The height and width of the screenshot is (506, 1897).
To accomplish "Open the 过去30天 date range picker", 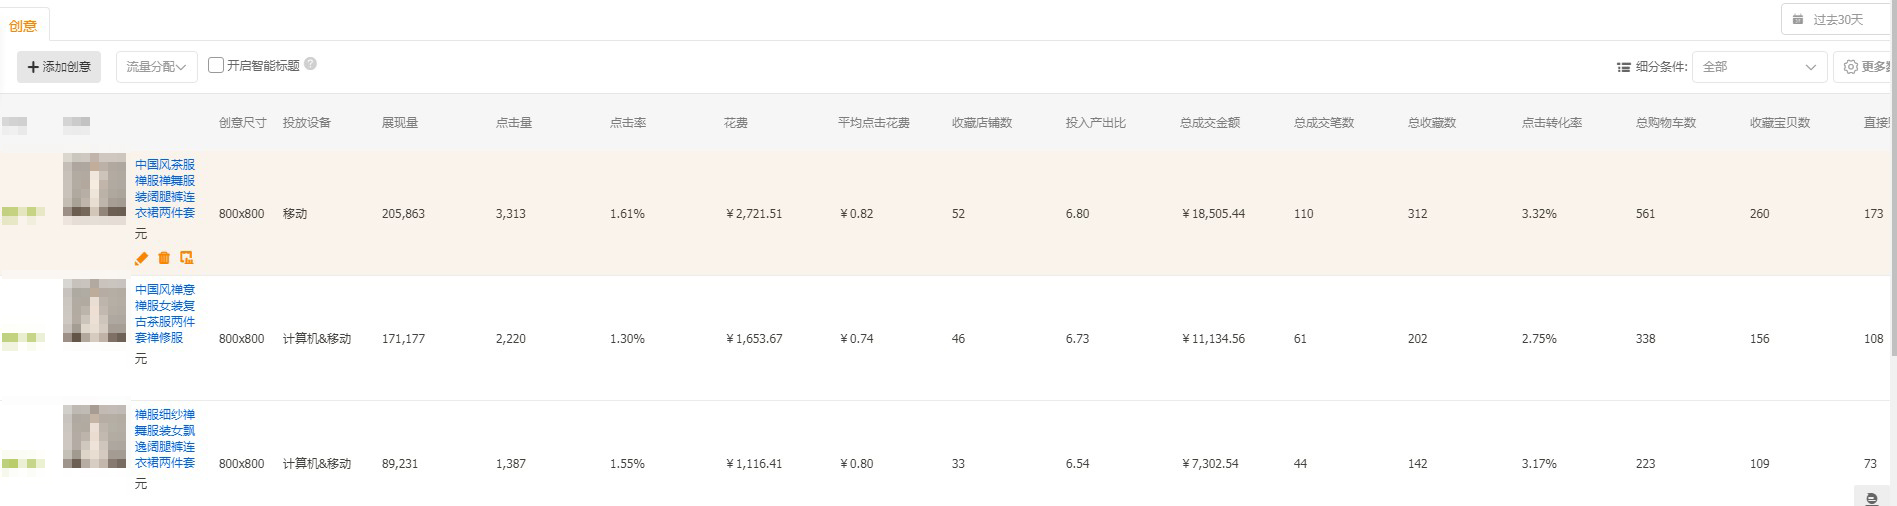I will 1838,20.
